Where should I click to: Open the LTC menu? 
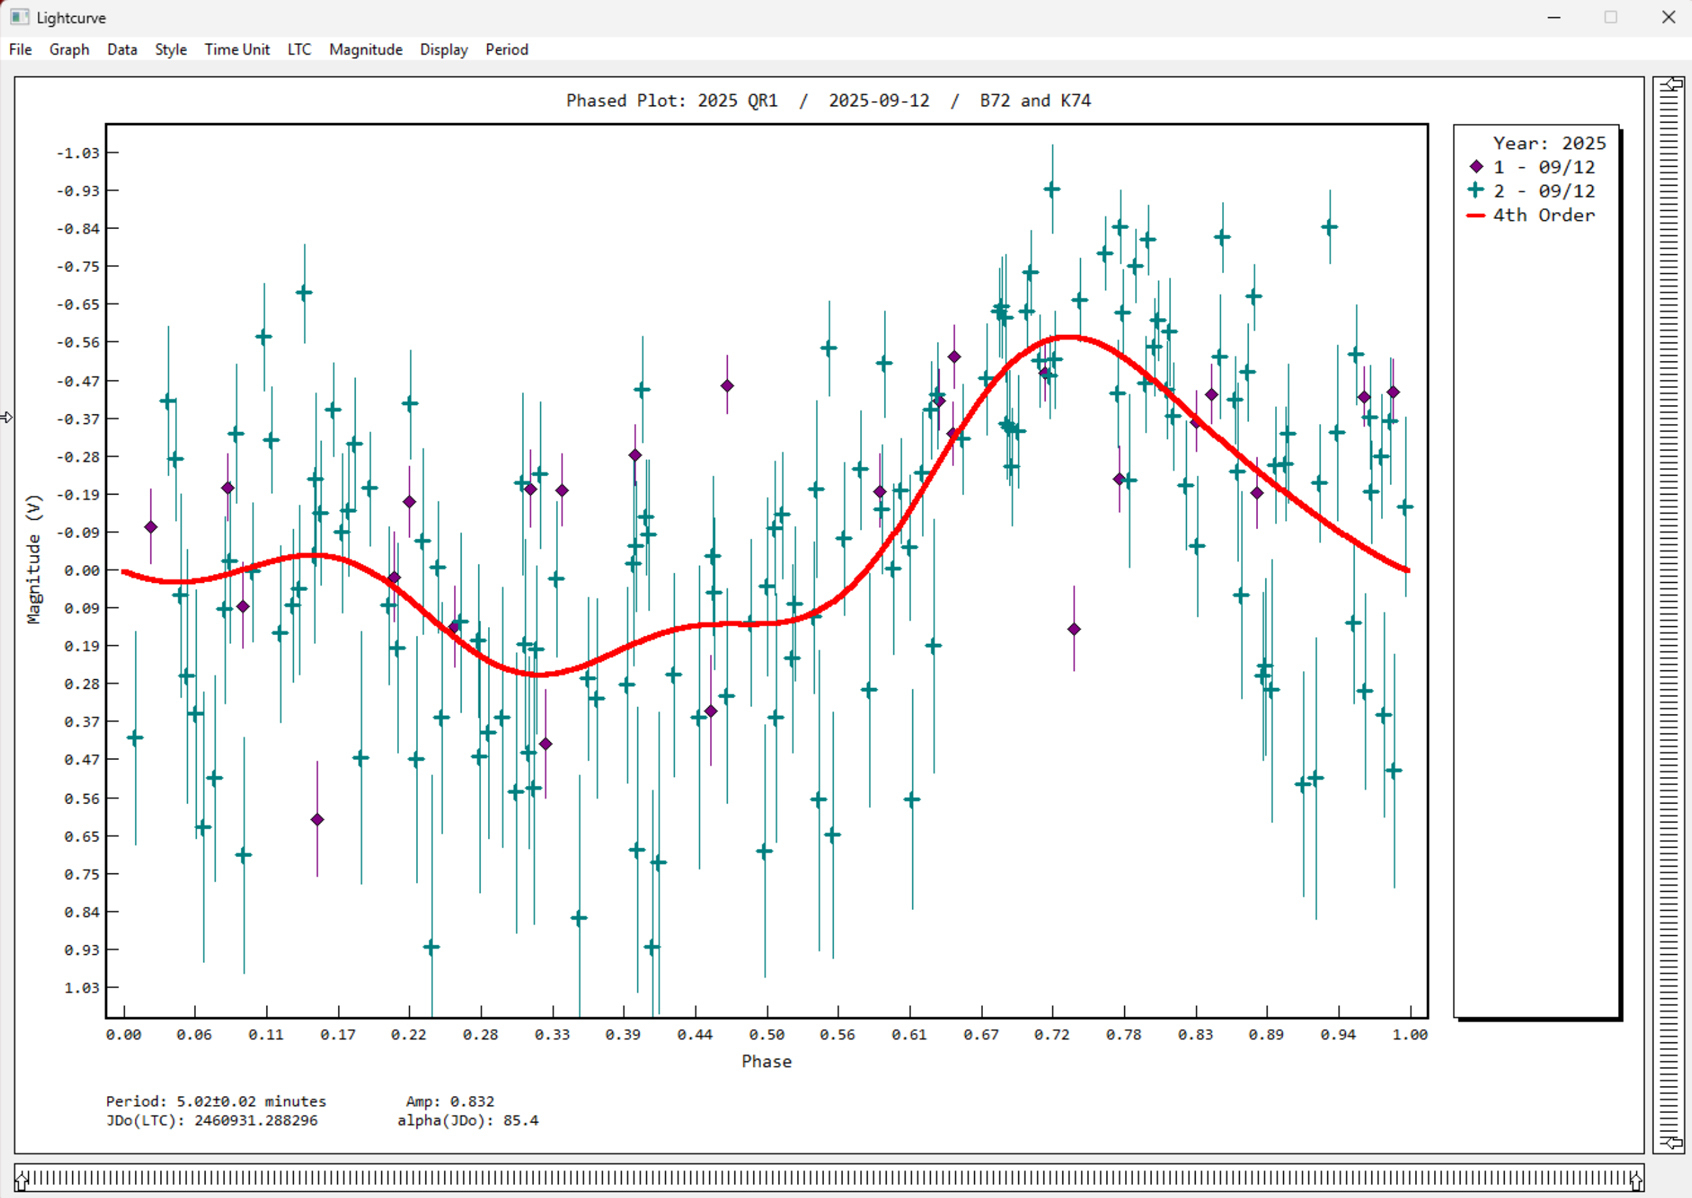(299, 49)
